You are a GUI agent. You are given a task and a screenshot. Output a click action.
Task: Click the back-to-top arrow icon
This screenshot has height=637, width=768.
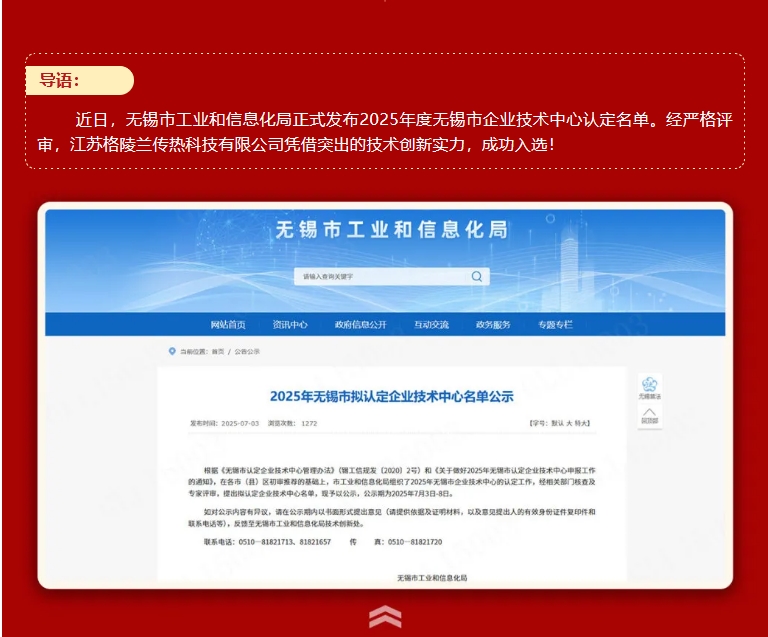pos(649,416)
